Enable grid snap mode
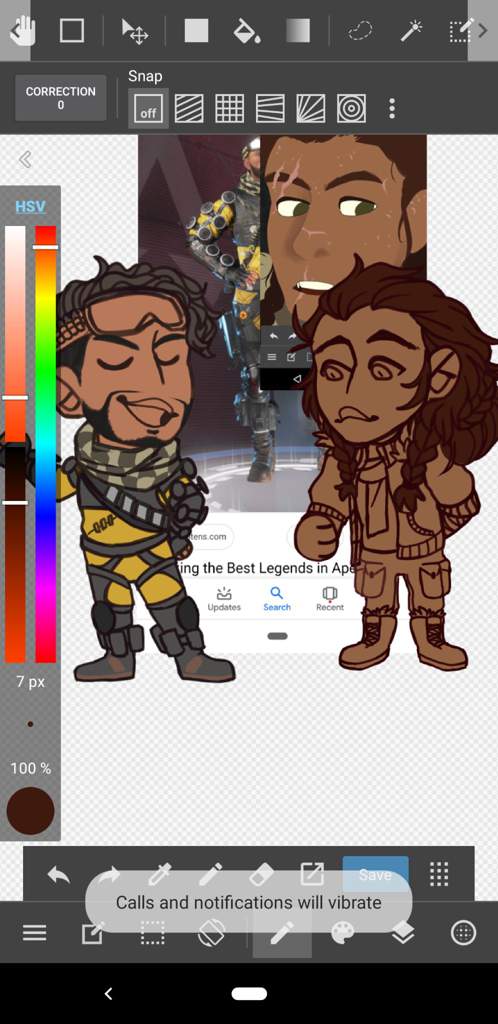This screenshot has height=1024, width=498. 230,108
